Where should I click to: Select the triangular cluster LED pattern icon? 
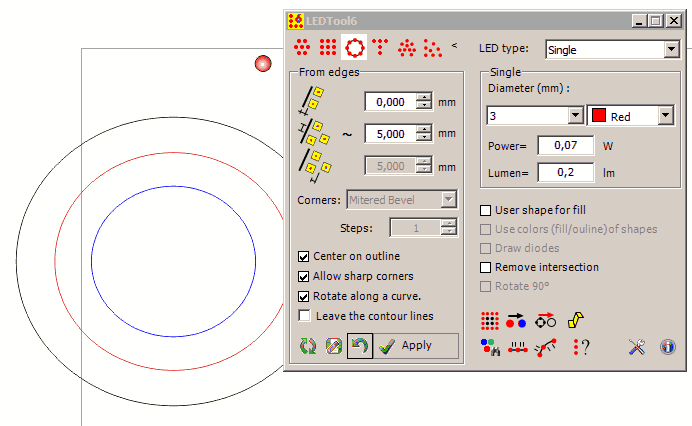tap(406, 48)
